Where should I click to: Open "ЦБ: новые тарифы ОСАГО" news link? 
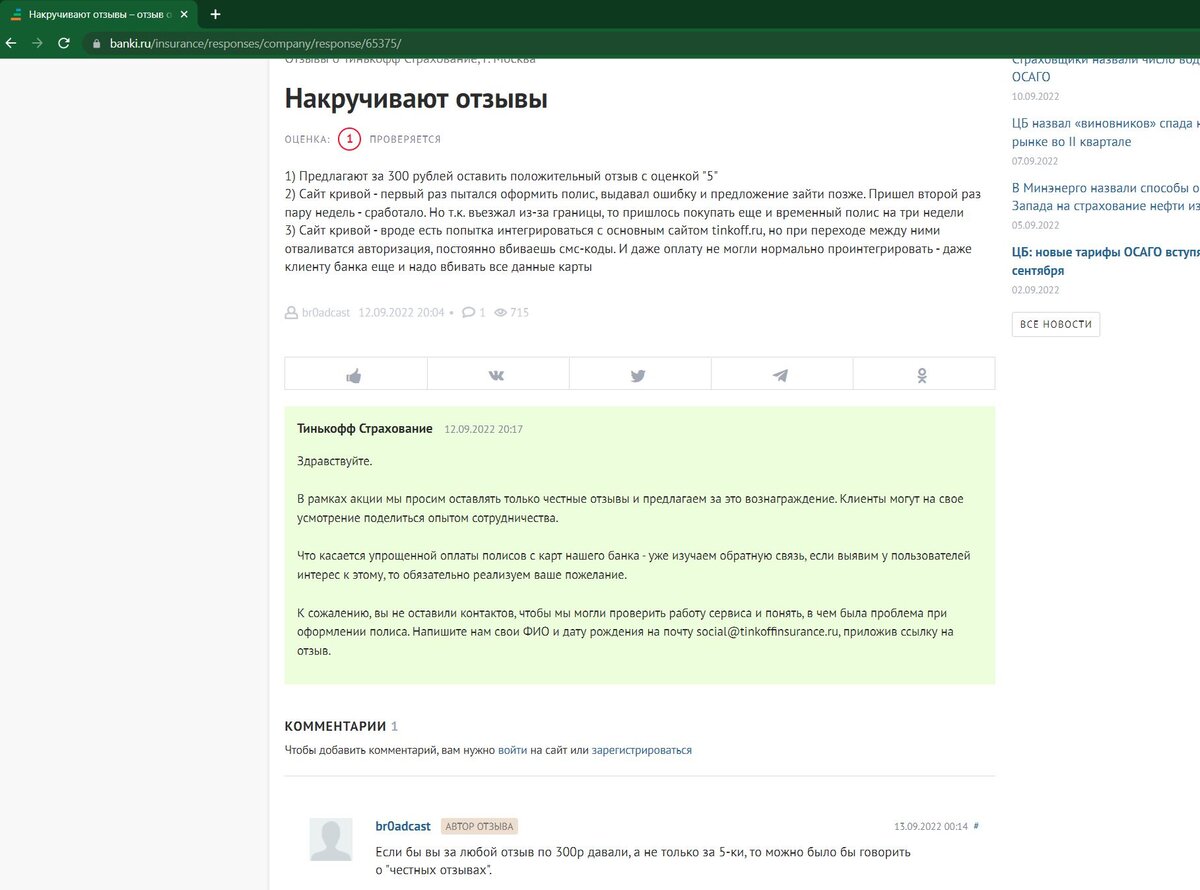click(x=1106, y=260)
